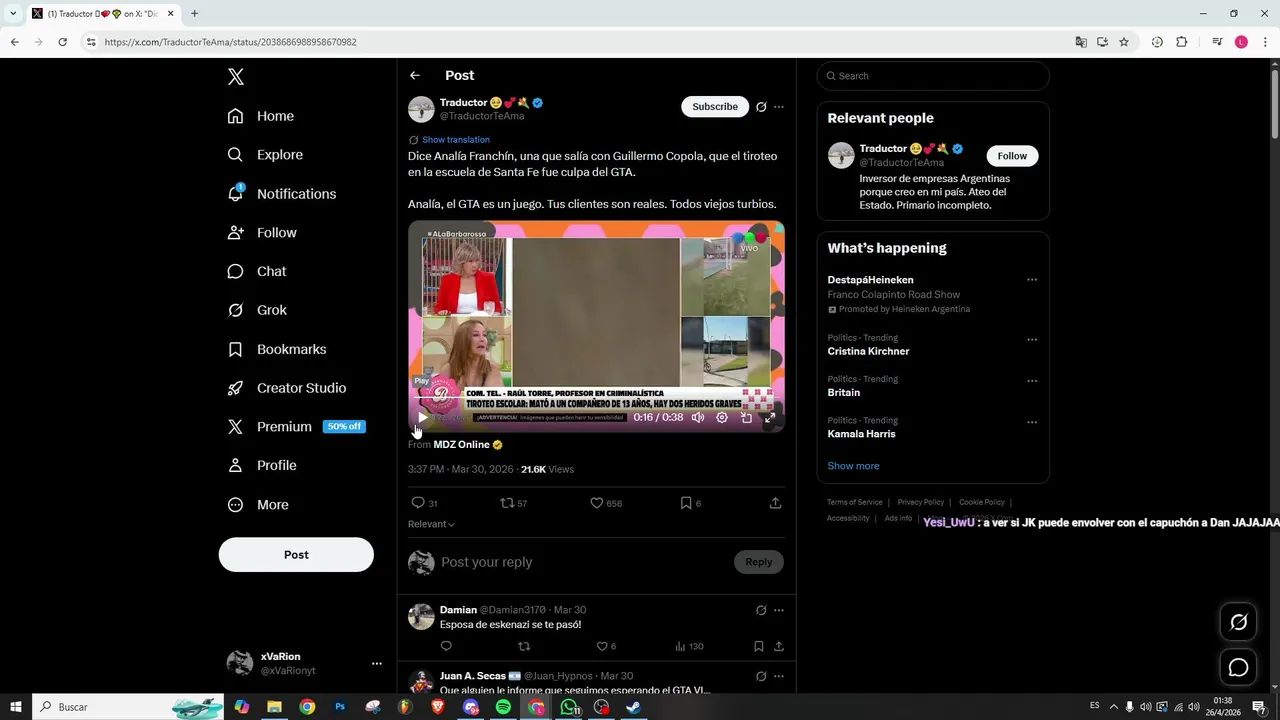Open Profile in sidebar
The image size is (1280, 720).
pyautogui.click(x=262, y=465)
